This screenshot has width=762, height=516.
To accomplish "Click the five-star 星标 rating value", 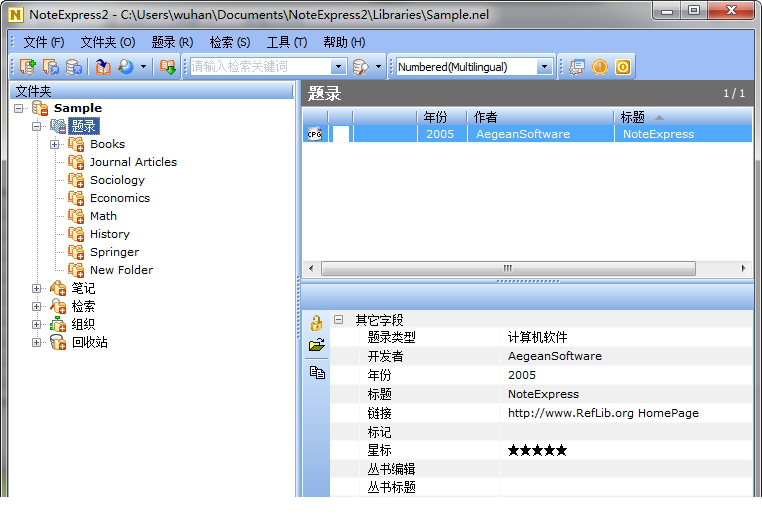I will click(x=537, y=450).
